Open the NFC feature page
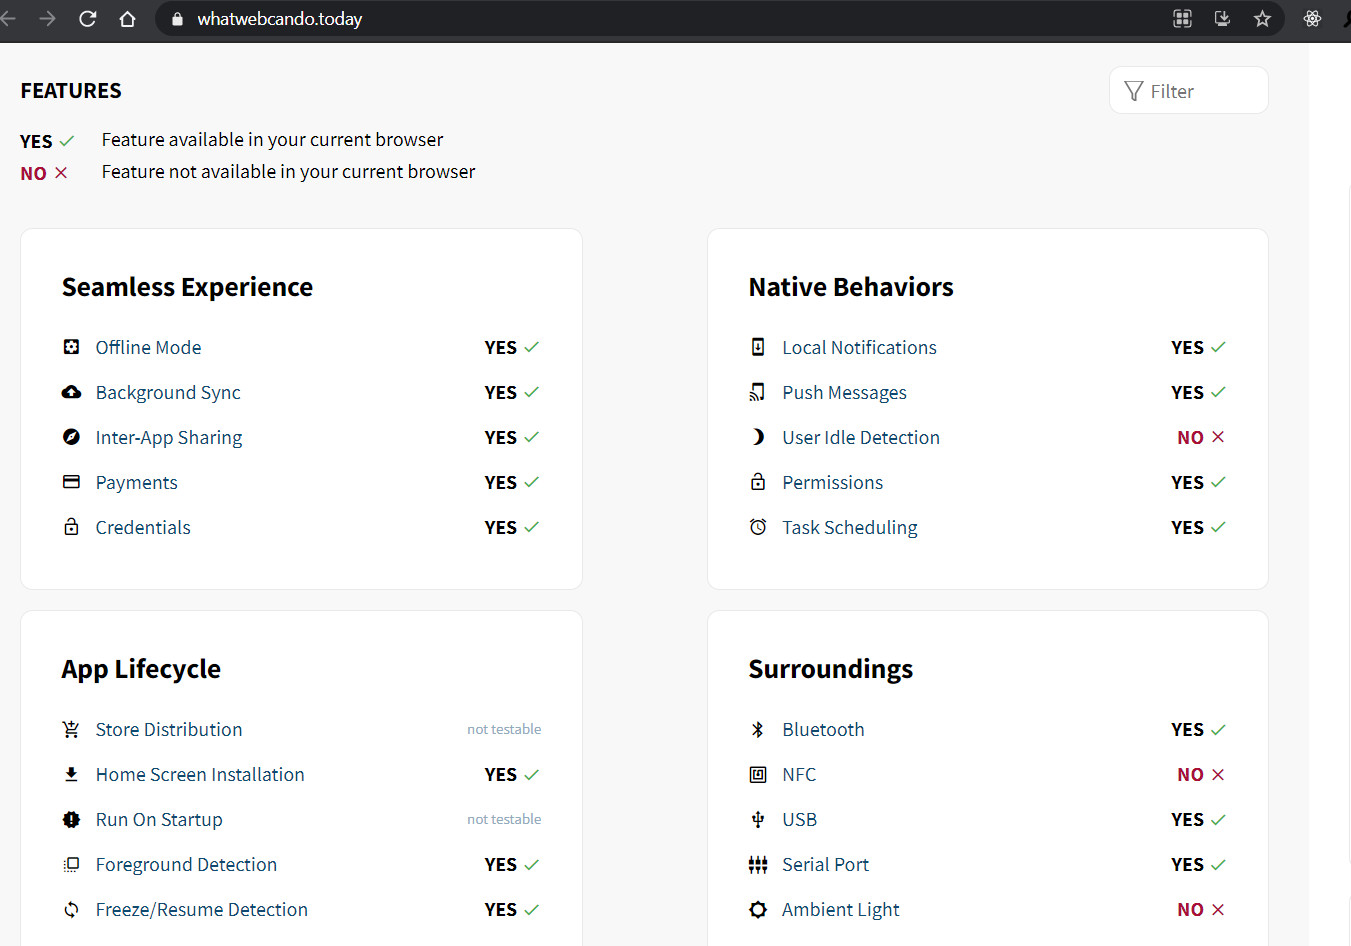This screenshot has height=946, width=1351. pyautogui.click(x=798, y=775)
